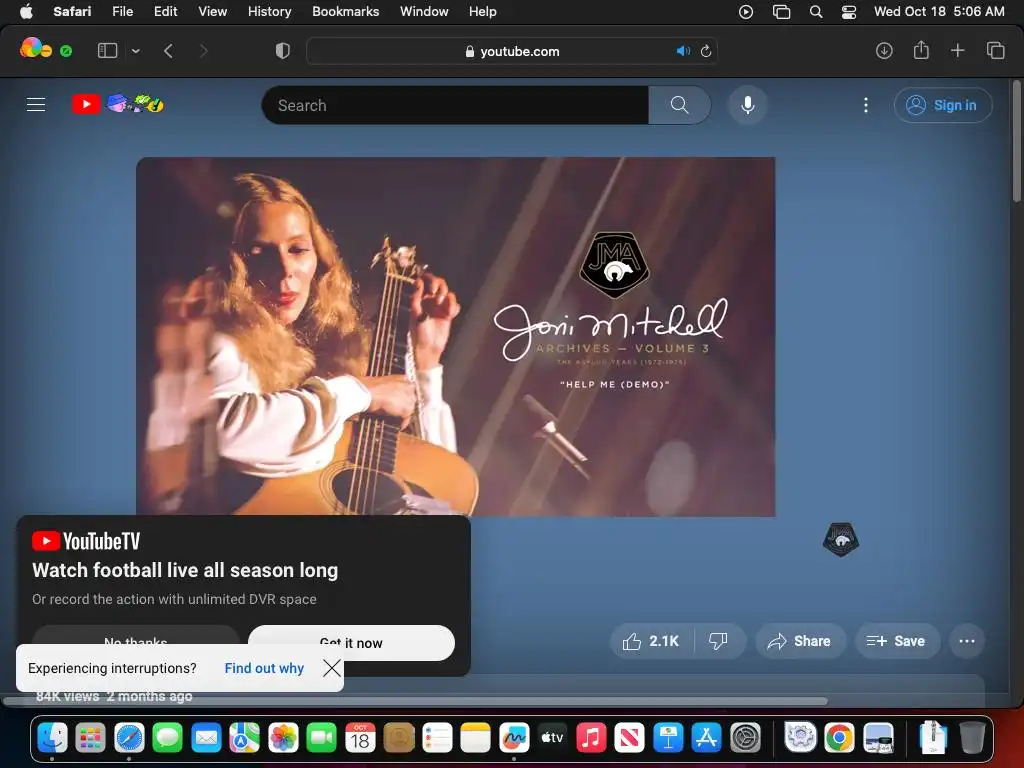Open the Edit menu
The height and width of the screenshot is (768, 1024).
(165, 12)
